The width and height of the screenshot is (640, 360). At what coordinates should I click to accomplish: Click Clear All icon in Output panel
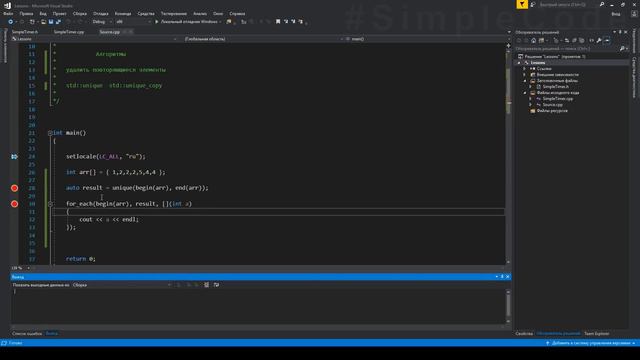207,285
